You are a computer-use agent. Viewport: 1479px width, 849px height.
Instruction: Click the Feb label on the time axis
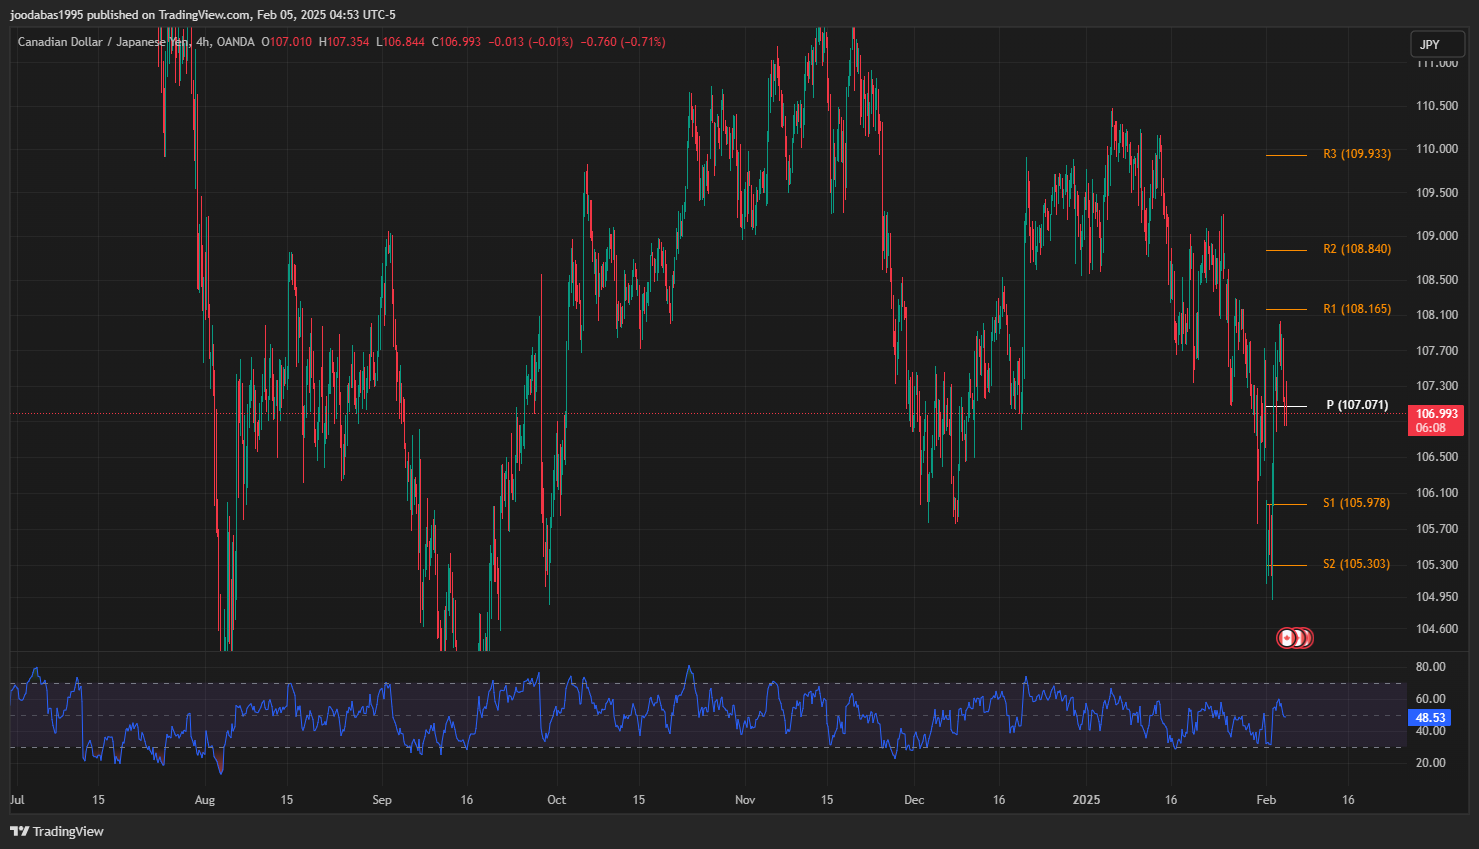pyautogui.click(x=1266, y=800)
